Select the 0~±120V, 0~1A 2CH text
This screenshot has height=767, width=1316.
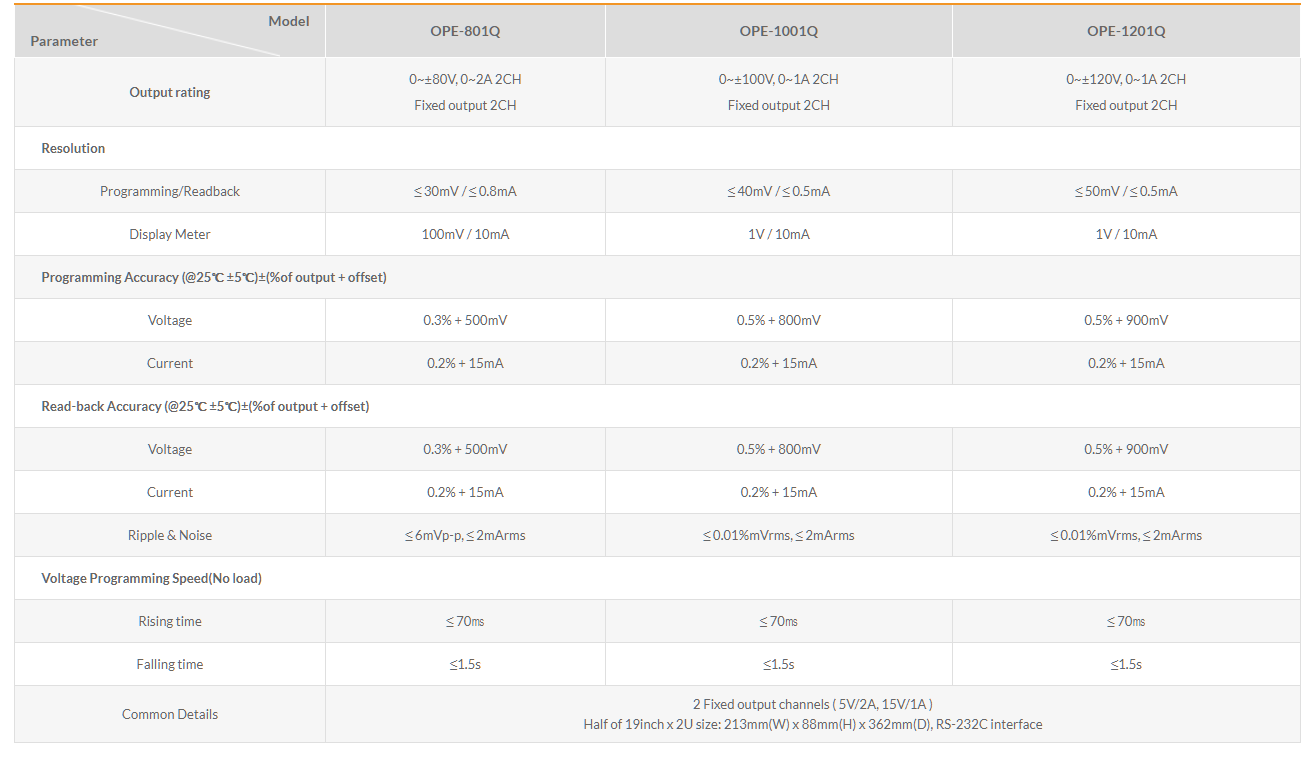[1126, 79]
